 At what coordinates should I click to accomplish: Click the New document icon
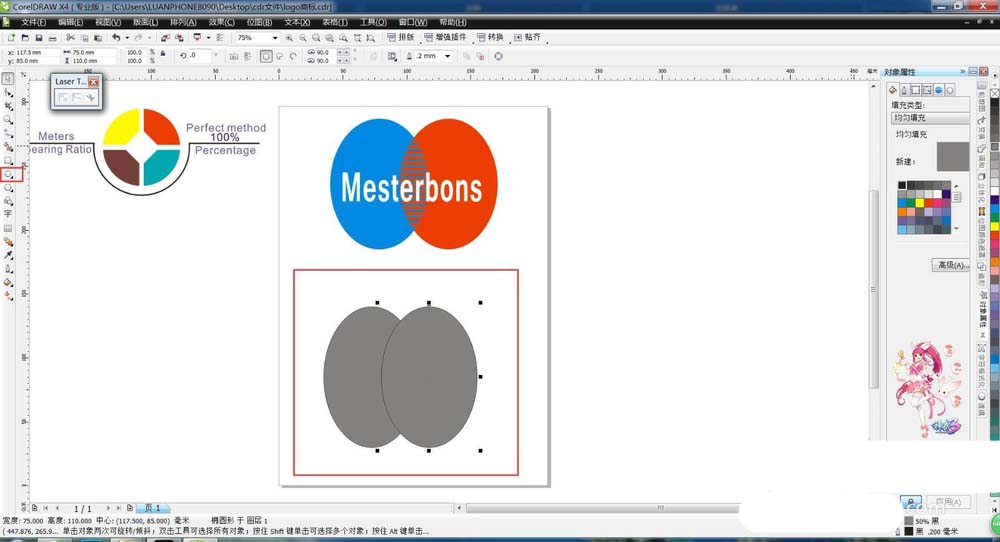click(11, 38)
